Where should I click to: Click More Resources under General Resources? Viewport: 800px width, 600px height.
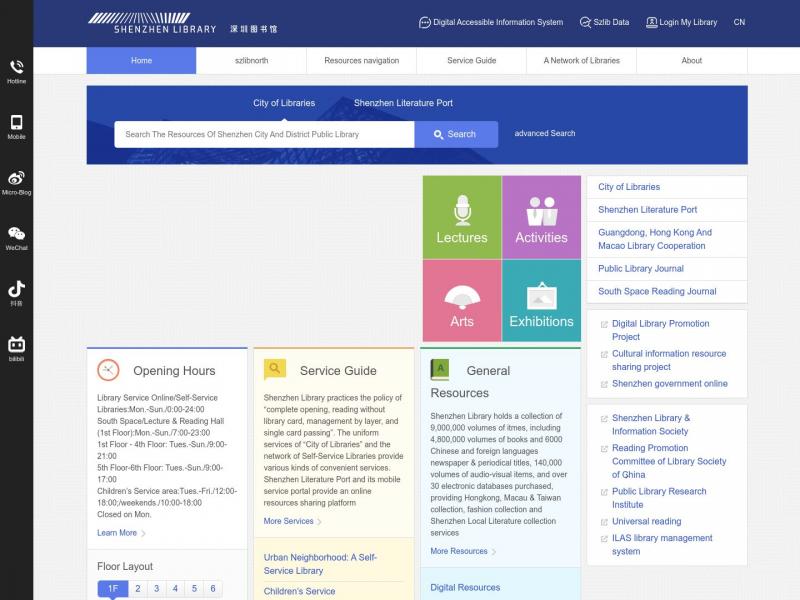[x=459, y=552]
